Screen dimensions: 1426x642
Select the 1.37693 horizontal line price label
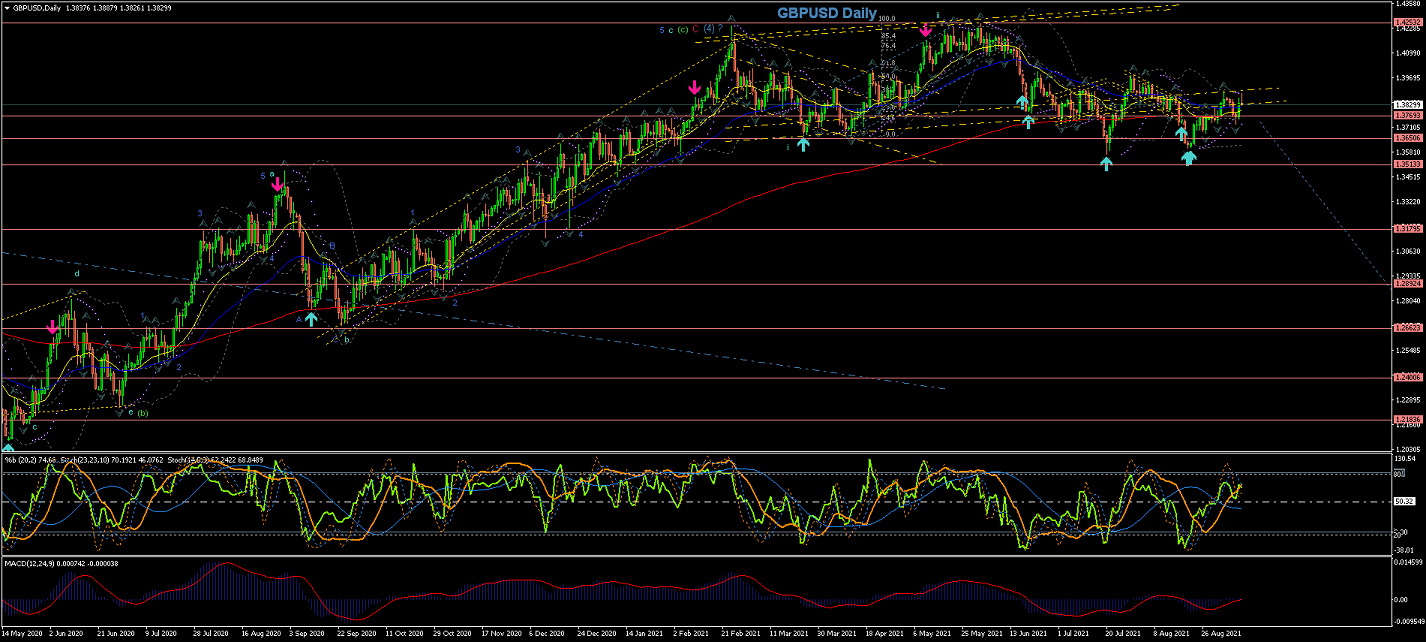click(1406, 116)
